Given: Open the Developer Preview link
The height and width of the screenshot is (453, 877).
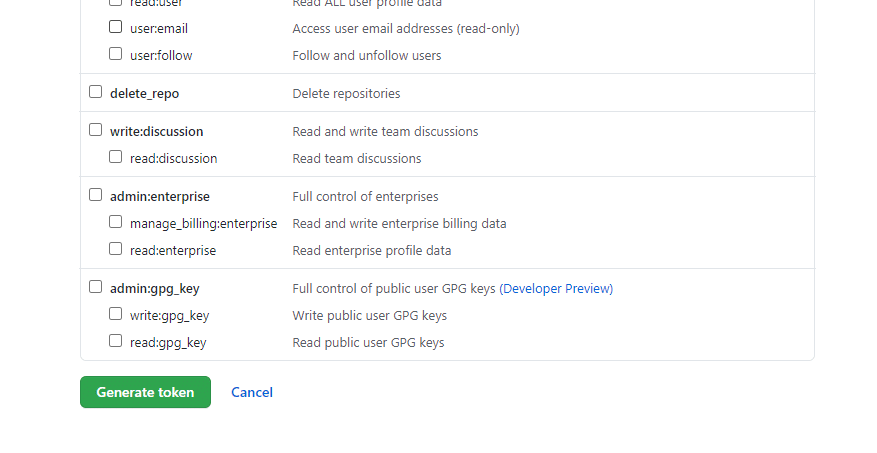Looking at the screenshot, I should 556,289.
